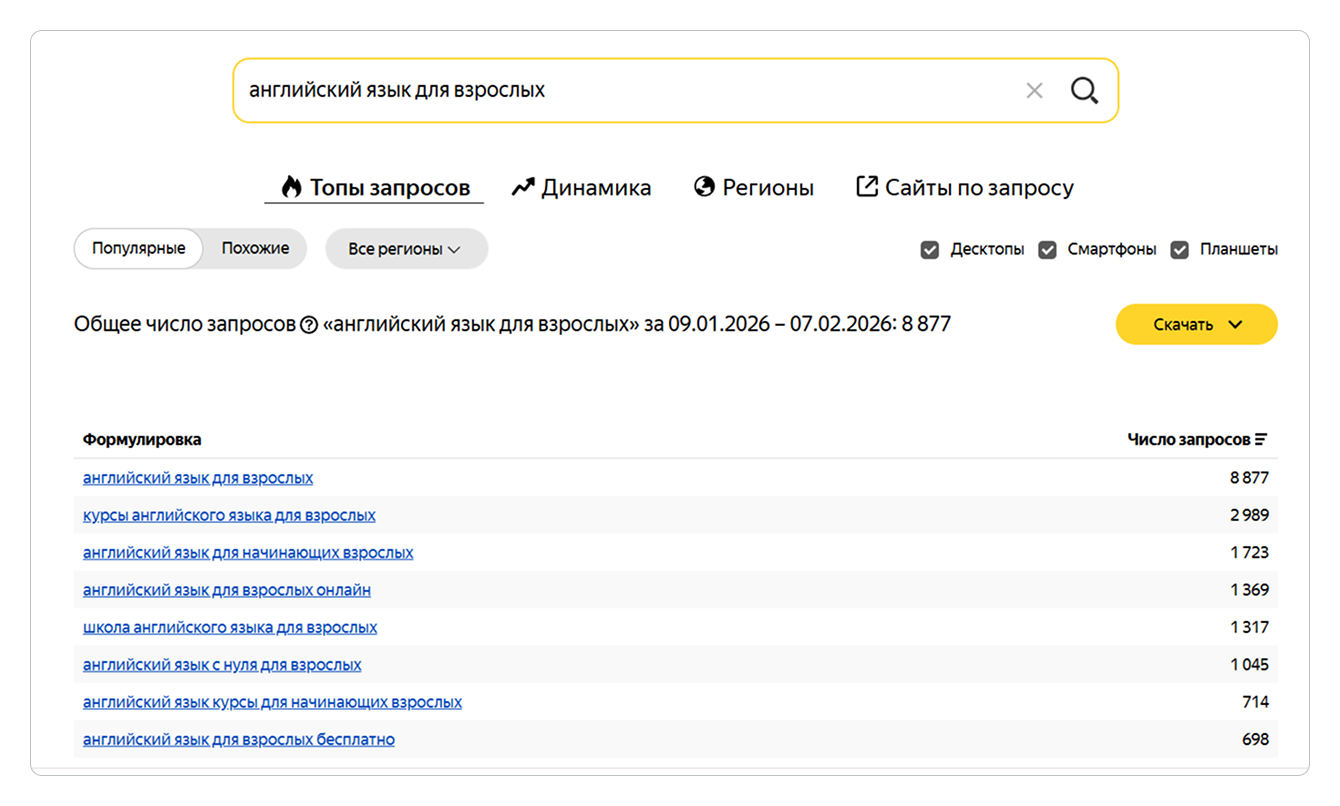Click the sort icon beside Число запросов
Viewport: 1340px width, 806px height.
tap(1261, 440)
